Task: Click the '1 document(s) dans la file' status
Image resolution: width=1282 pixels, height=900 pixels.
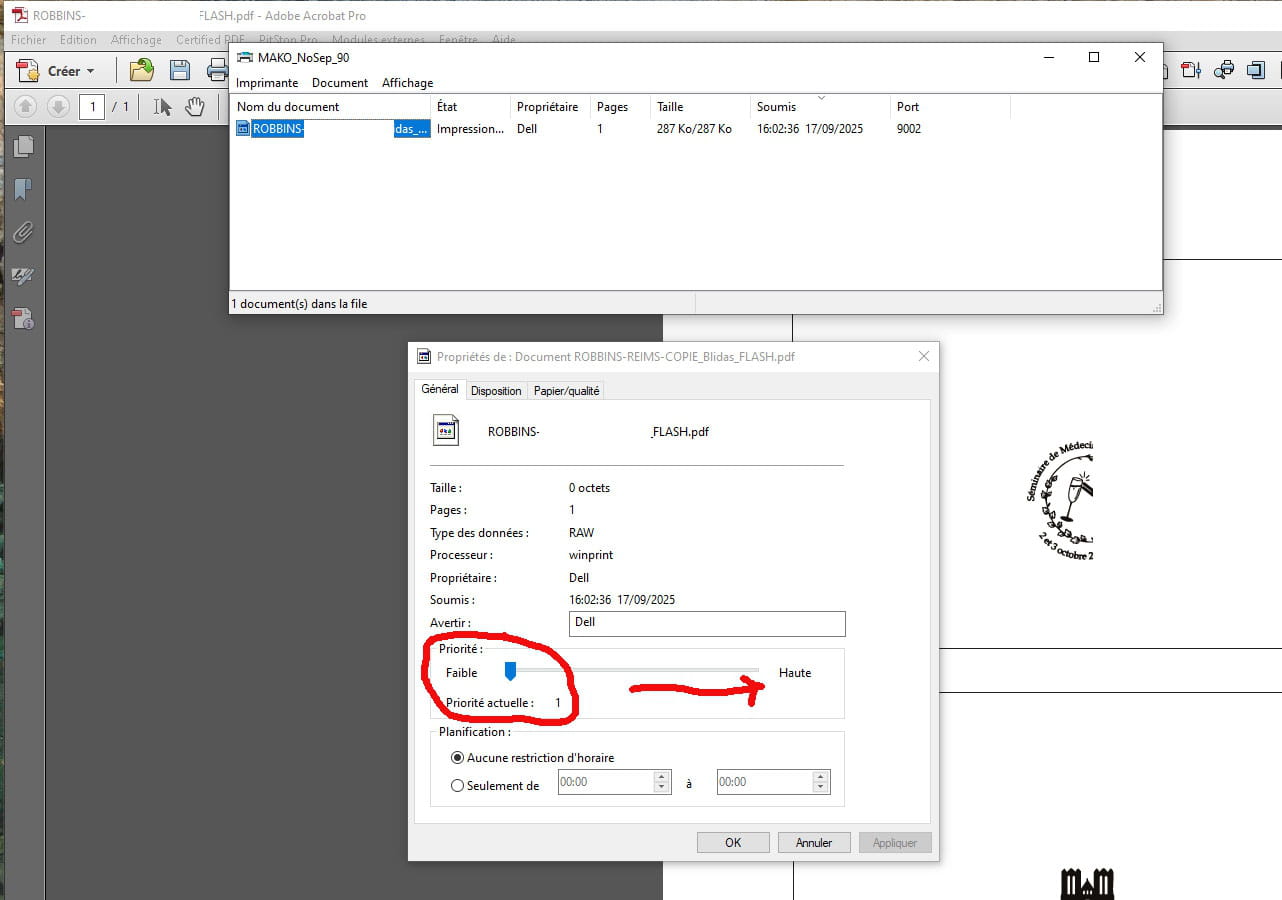Action: 299,304
